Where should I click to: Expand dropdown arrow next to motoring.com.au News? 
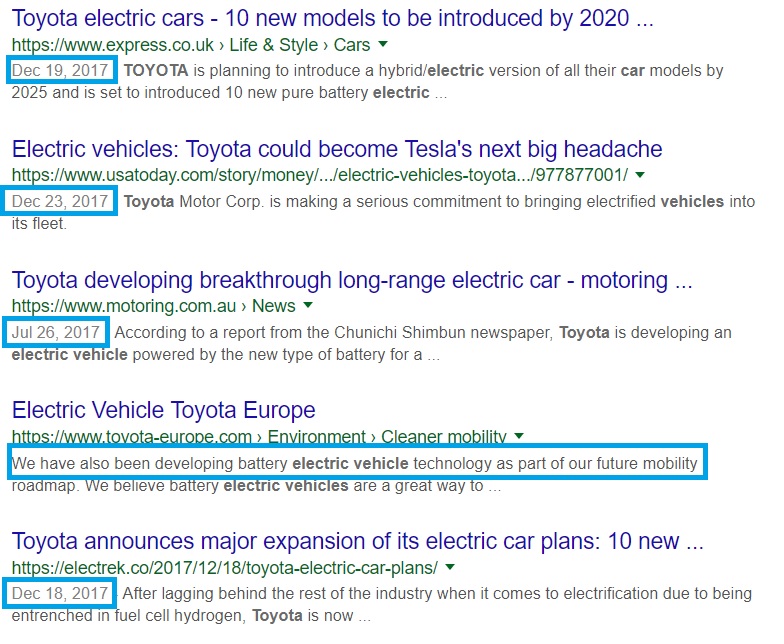click(x=308, y=305)
